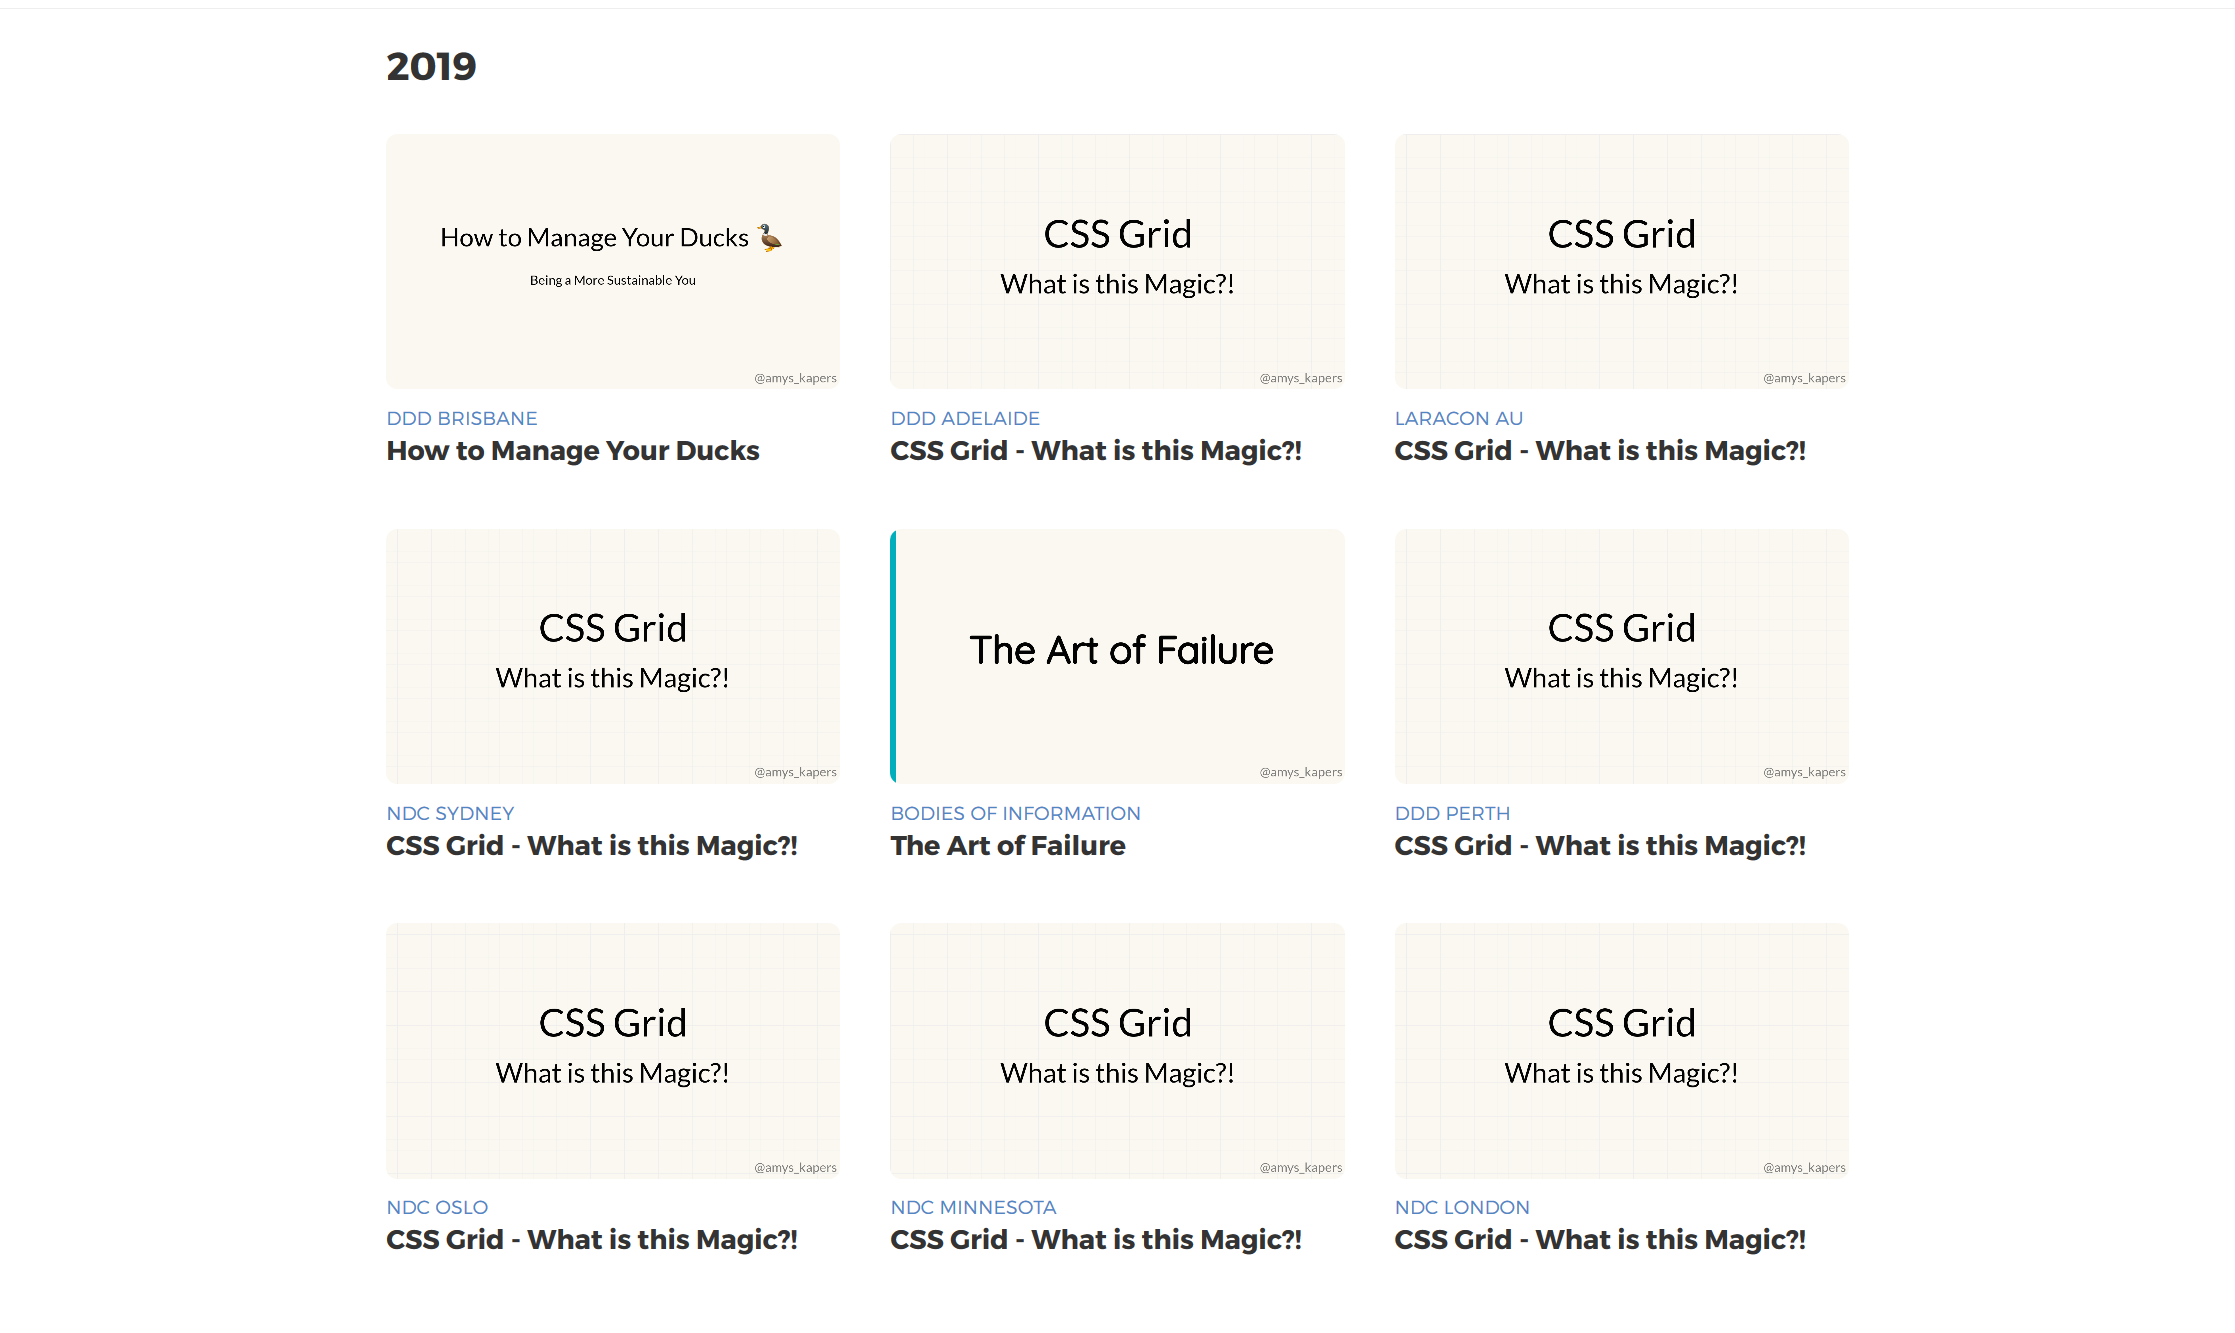
Task: Open the BODIES OF INFORMATION link
Action: pos(1015,813)
